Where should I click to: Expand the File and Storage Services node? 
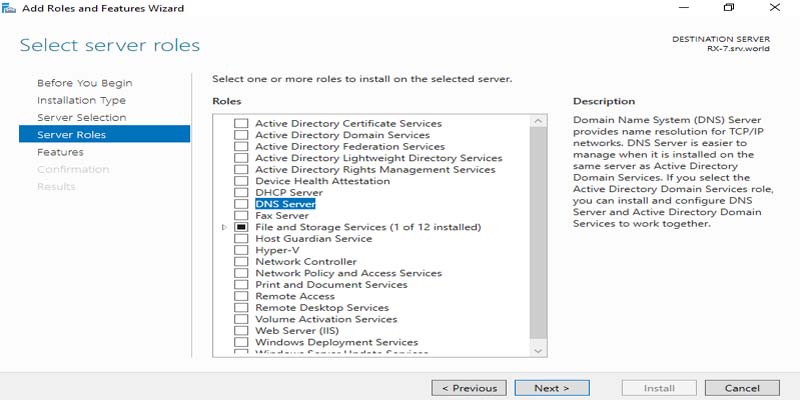(224, 227)
